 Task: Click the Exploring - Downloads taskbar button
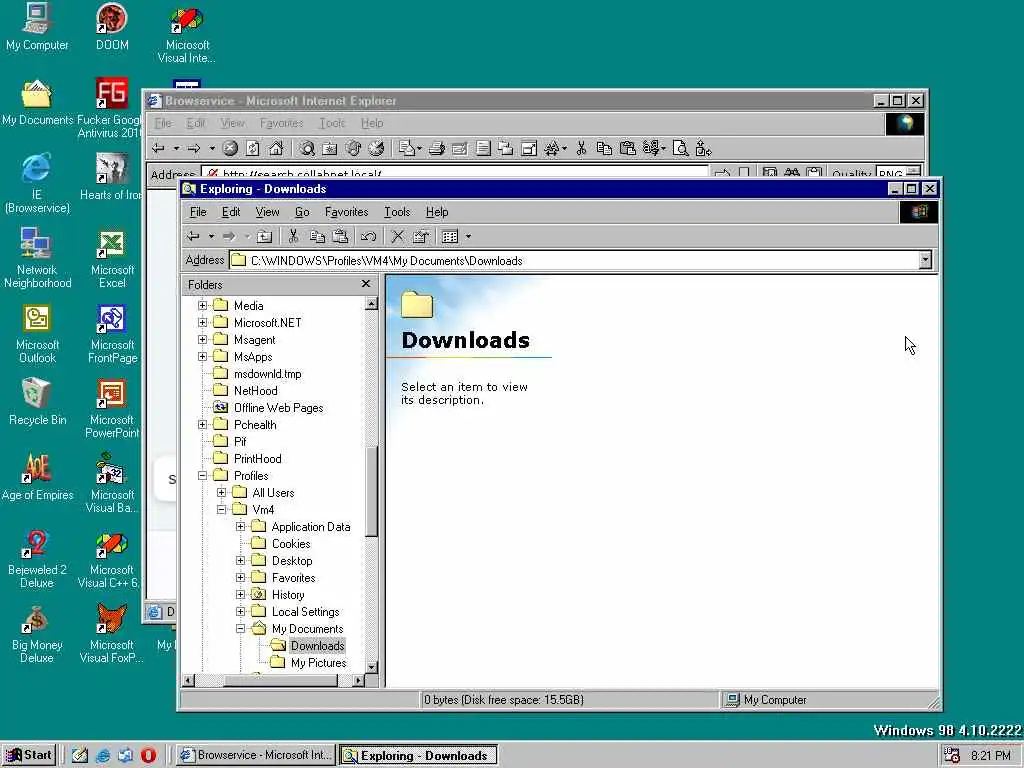[x=418, y=755]
